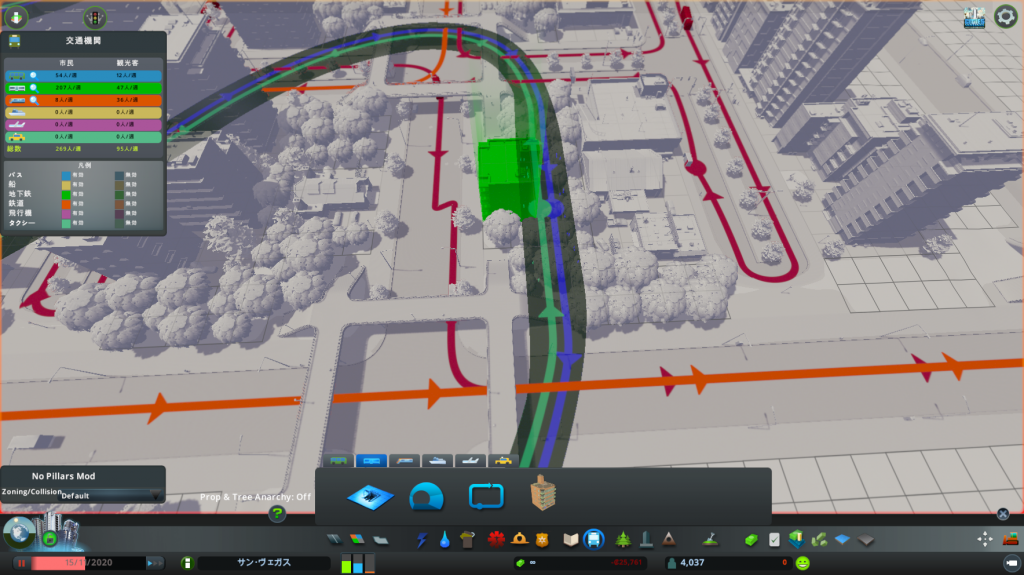Click the date progress bar 15/11/2020
This screenshot has height=575, width=1024.
coord(89,563)
